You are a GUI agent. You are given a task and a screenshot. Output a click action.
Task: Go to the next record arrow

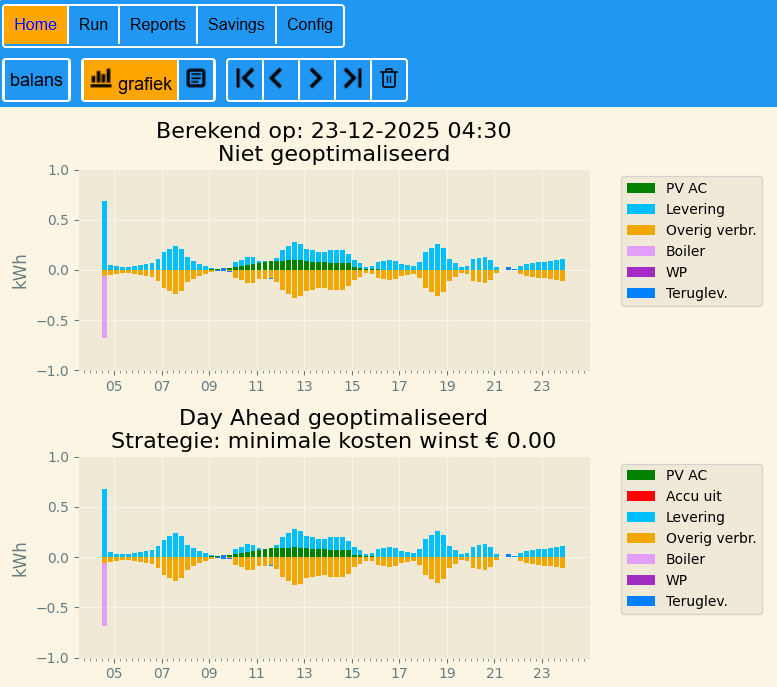[317, 79]
